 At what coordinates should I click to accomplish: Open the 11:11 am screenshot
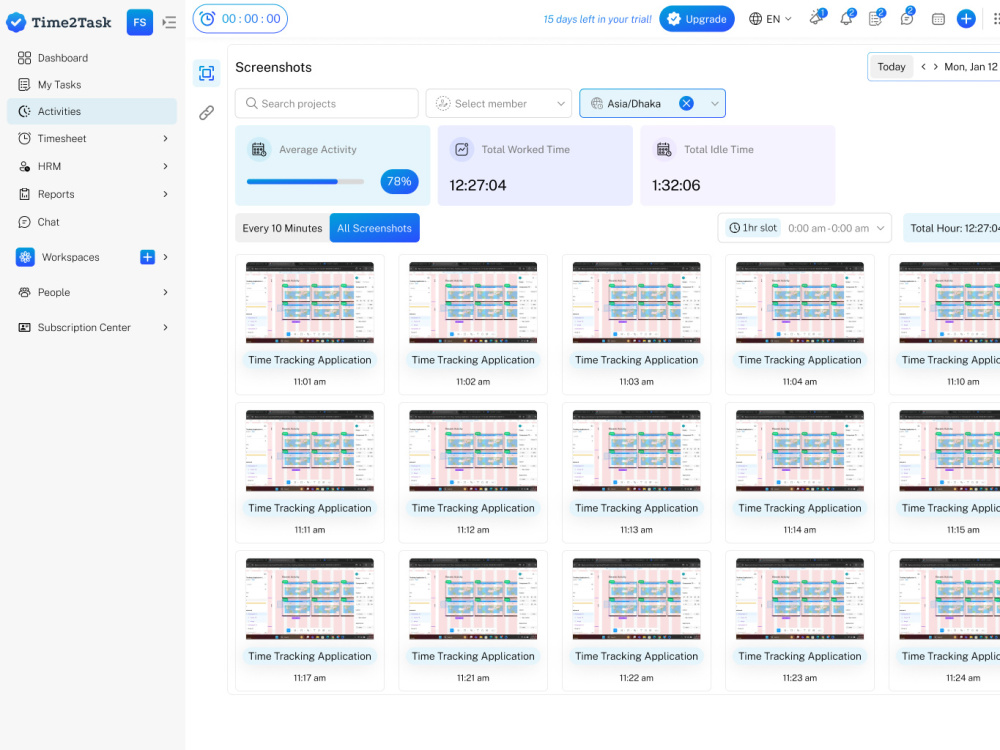coord(310,450)
